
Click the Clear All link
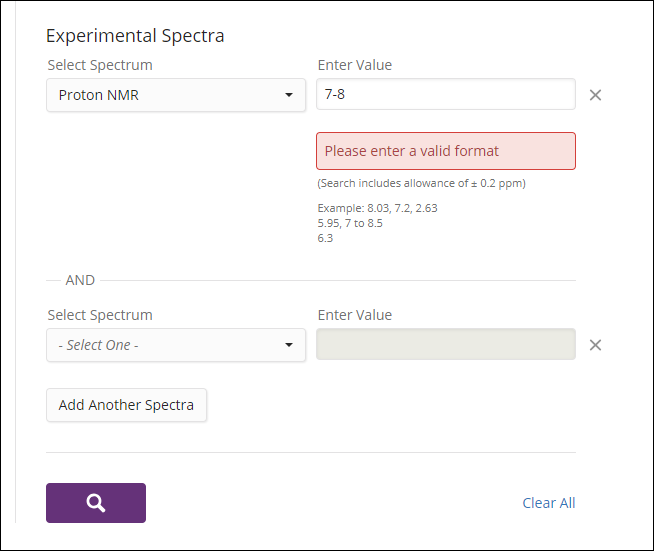(x=548, y=503)
